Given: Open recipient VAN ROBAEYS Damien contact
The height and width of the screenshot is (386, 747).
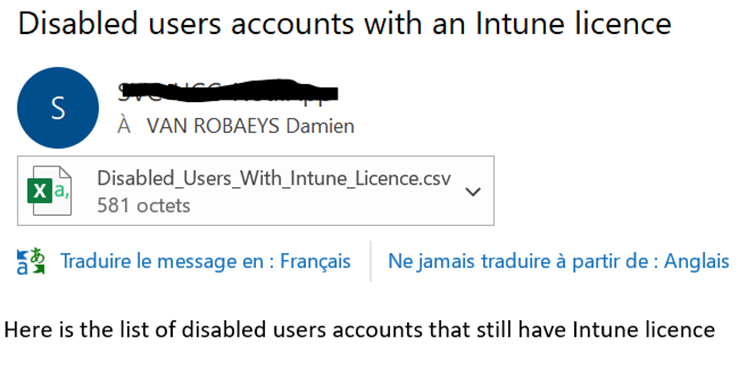Looking at the screenshot, I should (x=250, y=126).
